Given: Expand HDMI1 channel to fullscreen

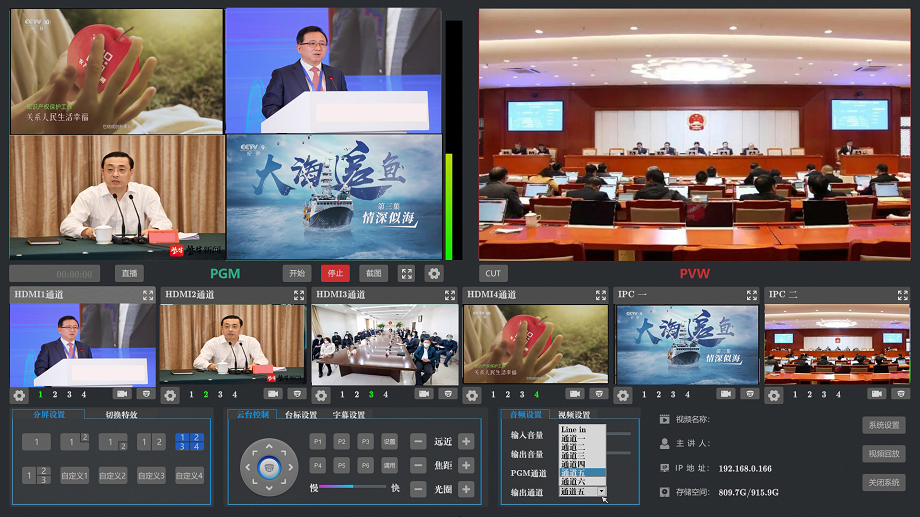Looking at the screenshot, I should click(148, 295).
